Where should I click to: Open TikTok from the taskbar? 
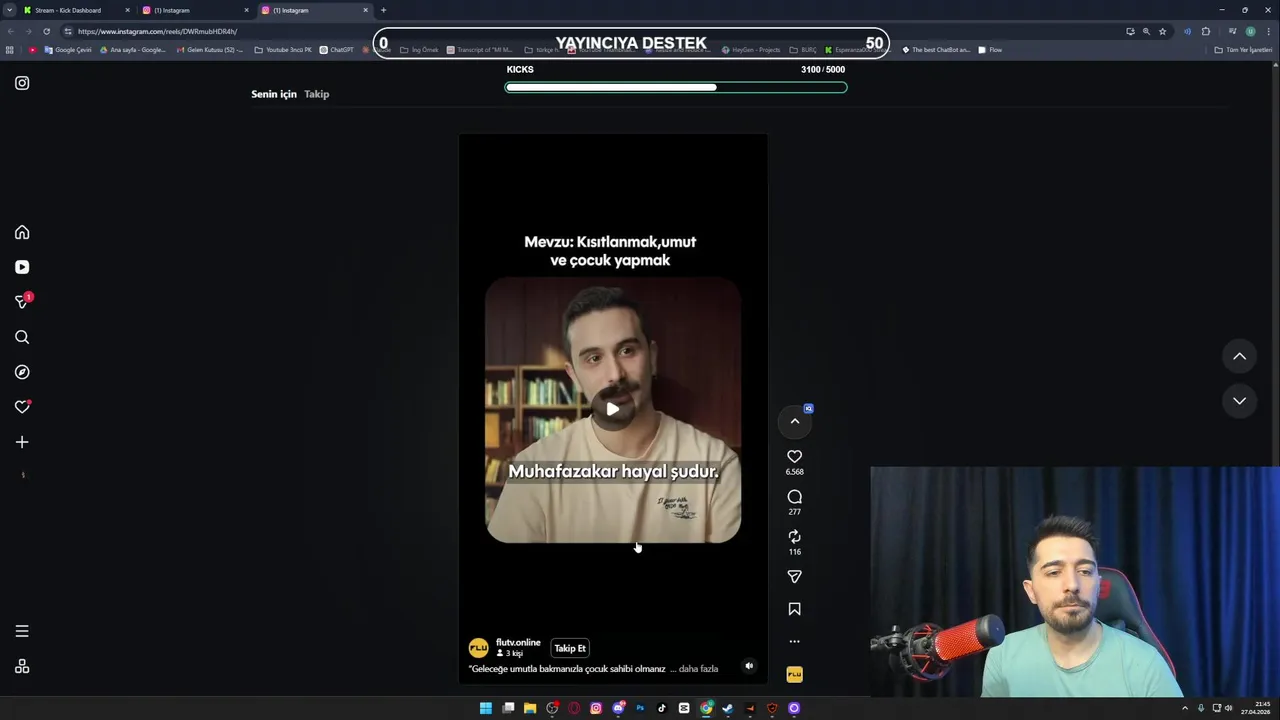point(662,708)
